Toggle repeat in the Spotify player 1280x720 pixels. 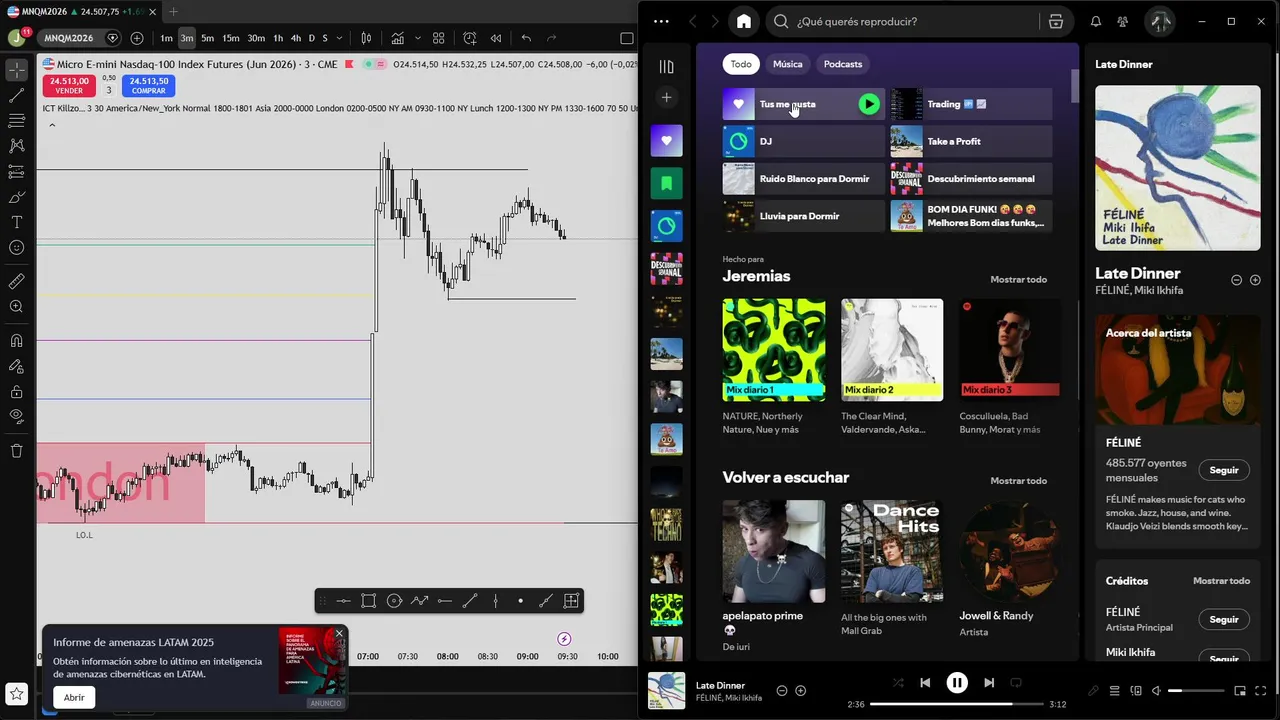[x=1016, y=683]
